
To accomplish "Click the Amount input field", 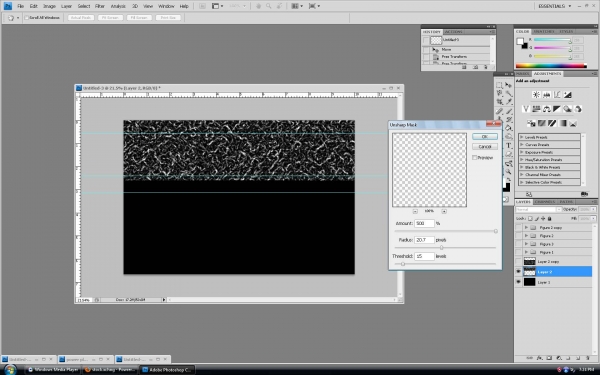I will [424, 223].
